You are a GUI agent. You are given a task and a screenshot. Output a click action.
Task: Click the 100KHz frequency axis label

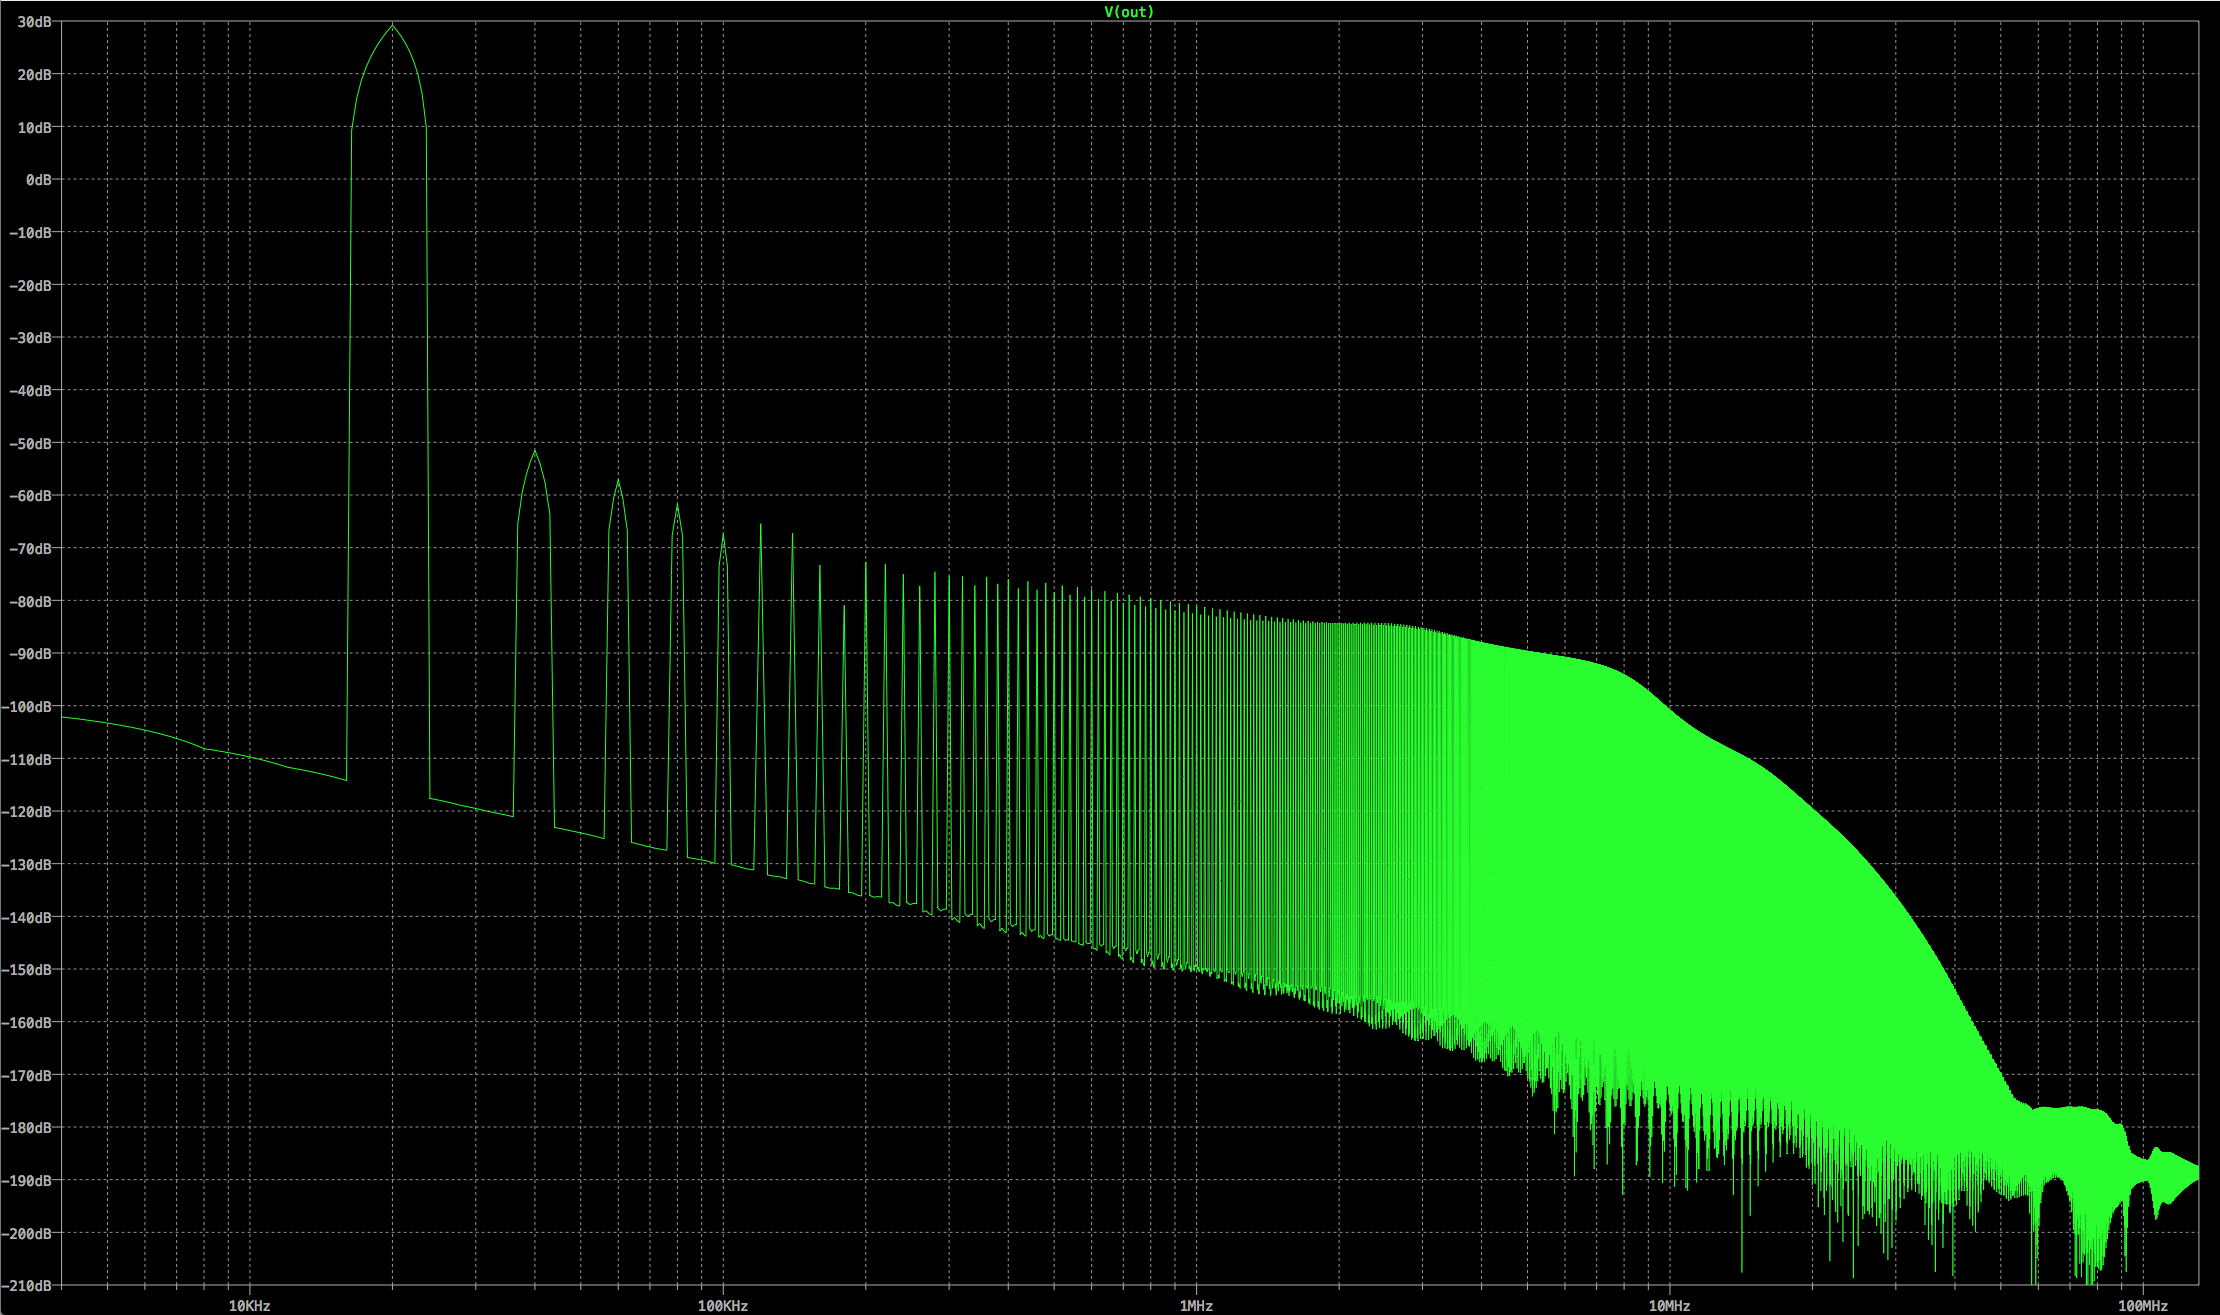tap(723, 1306)
